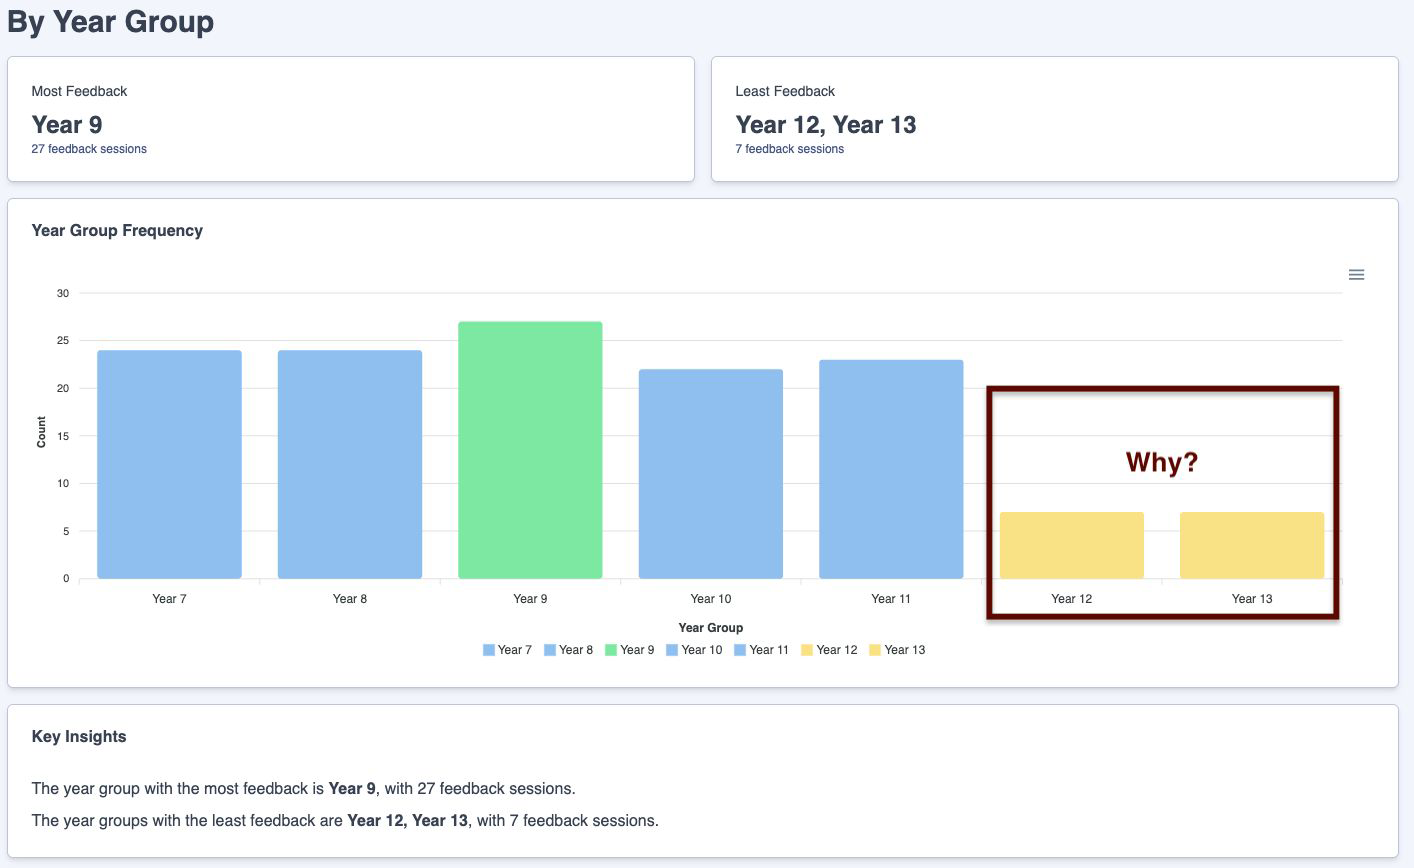
Task: Click Year 13 yellow legend swatch
Action: (x=874, y=650)
